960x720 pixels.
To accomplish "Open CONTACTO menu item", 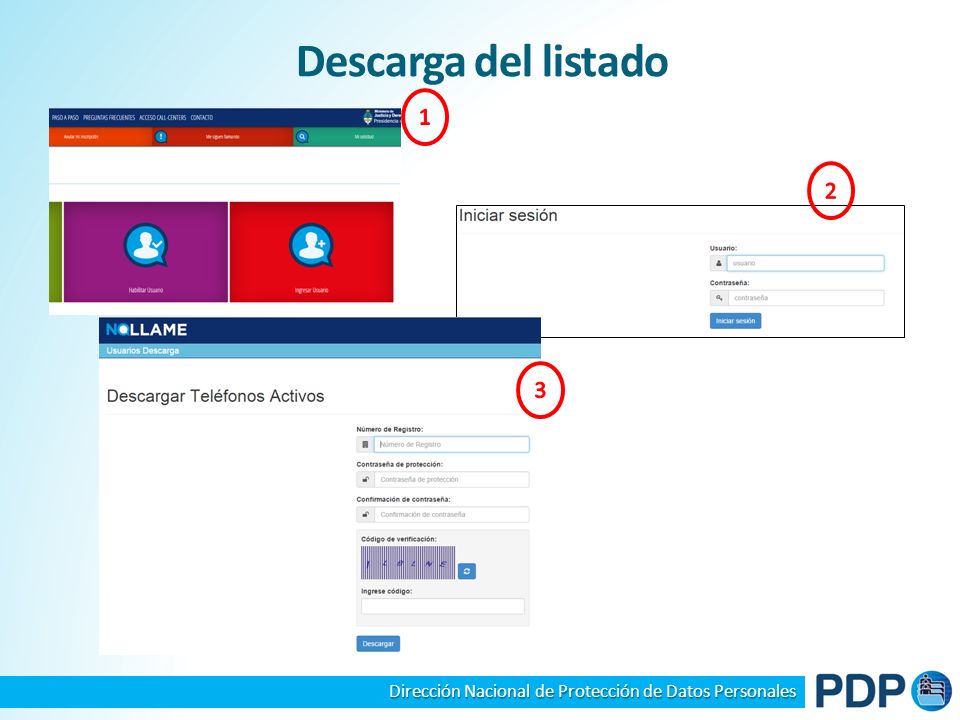I will pos(201,118).
